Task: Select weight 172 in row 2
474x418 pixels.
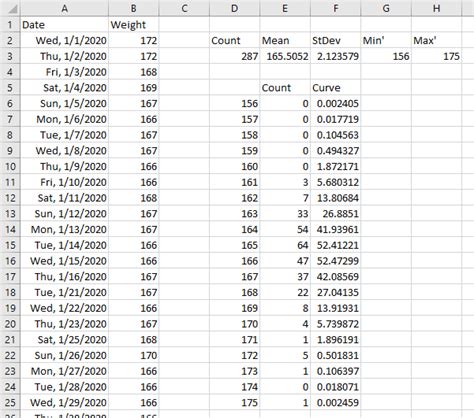Action: [x=134, y=40]
